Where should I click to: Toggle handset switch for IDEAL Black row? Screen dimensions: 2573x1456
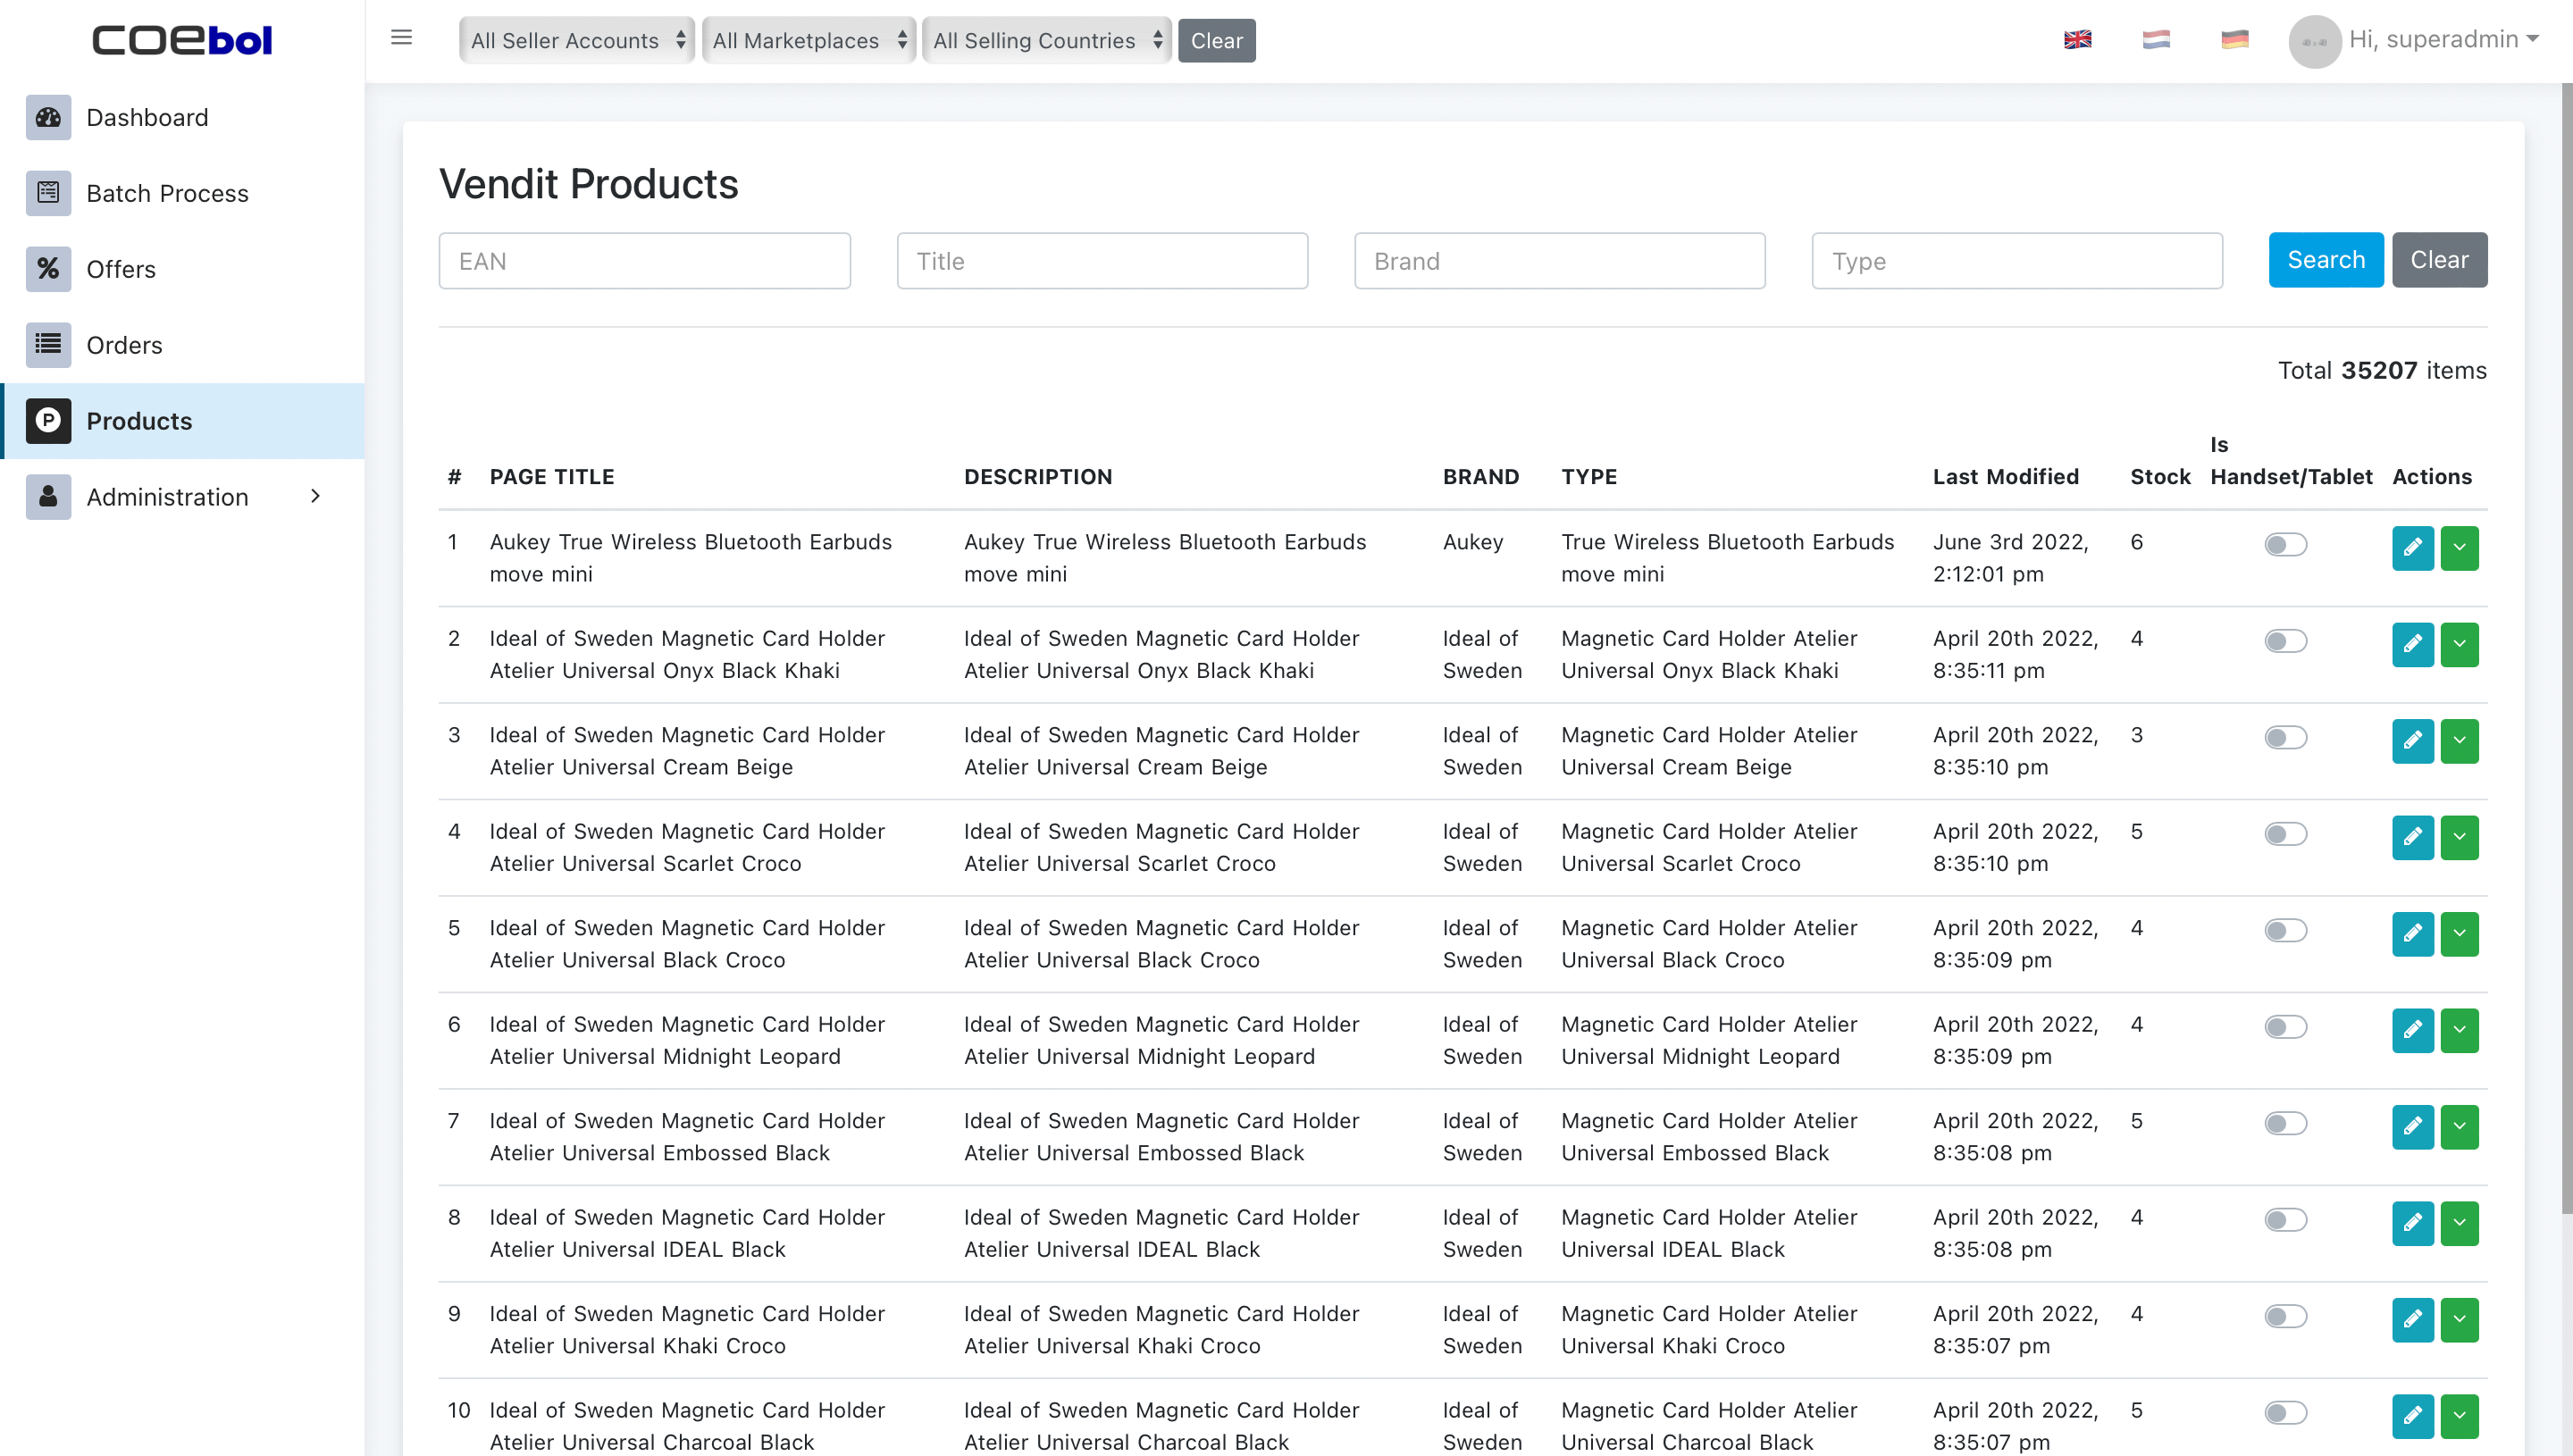2285,1220
